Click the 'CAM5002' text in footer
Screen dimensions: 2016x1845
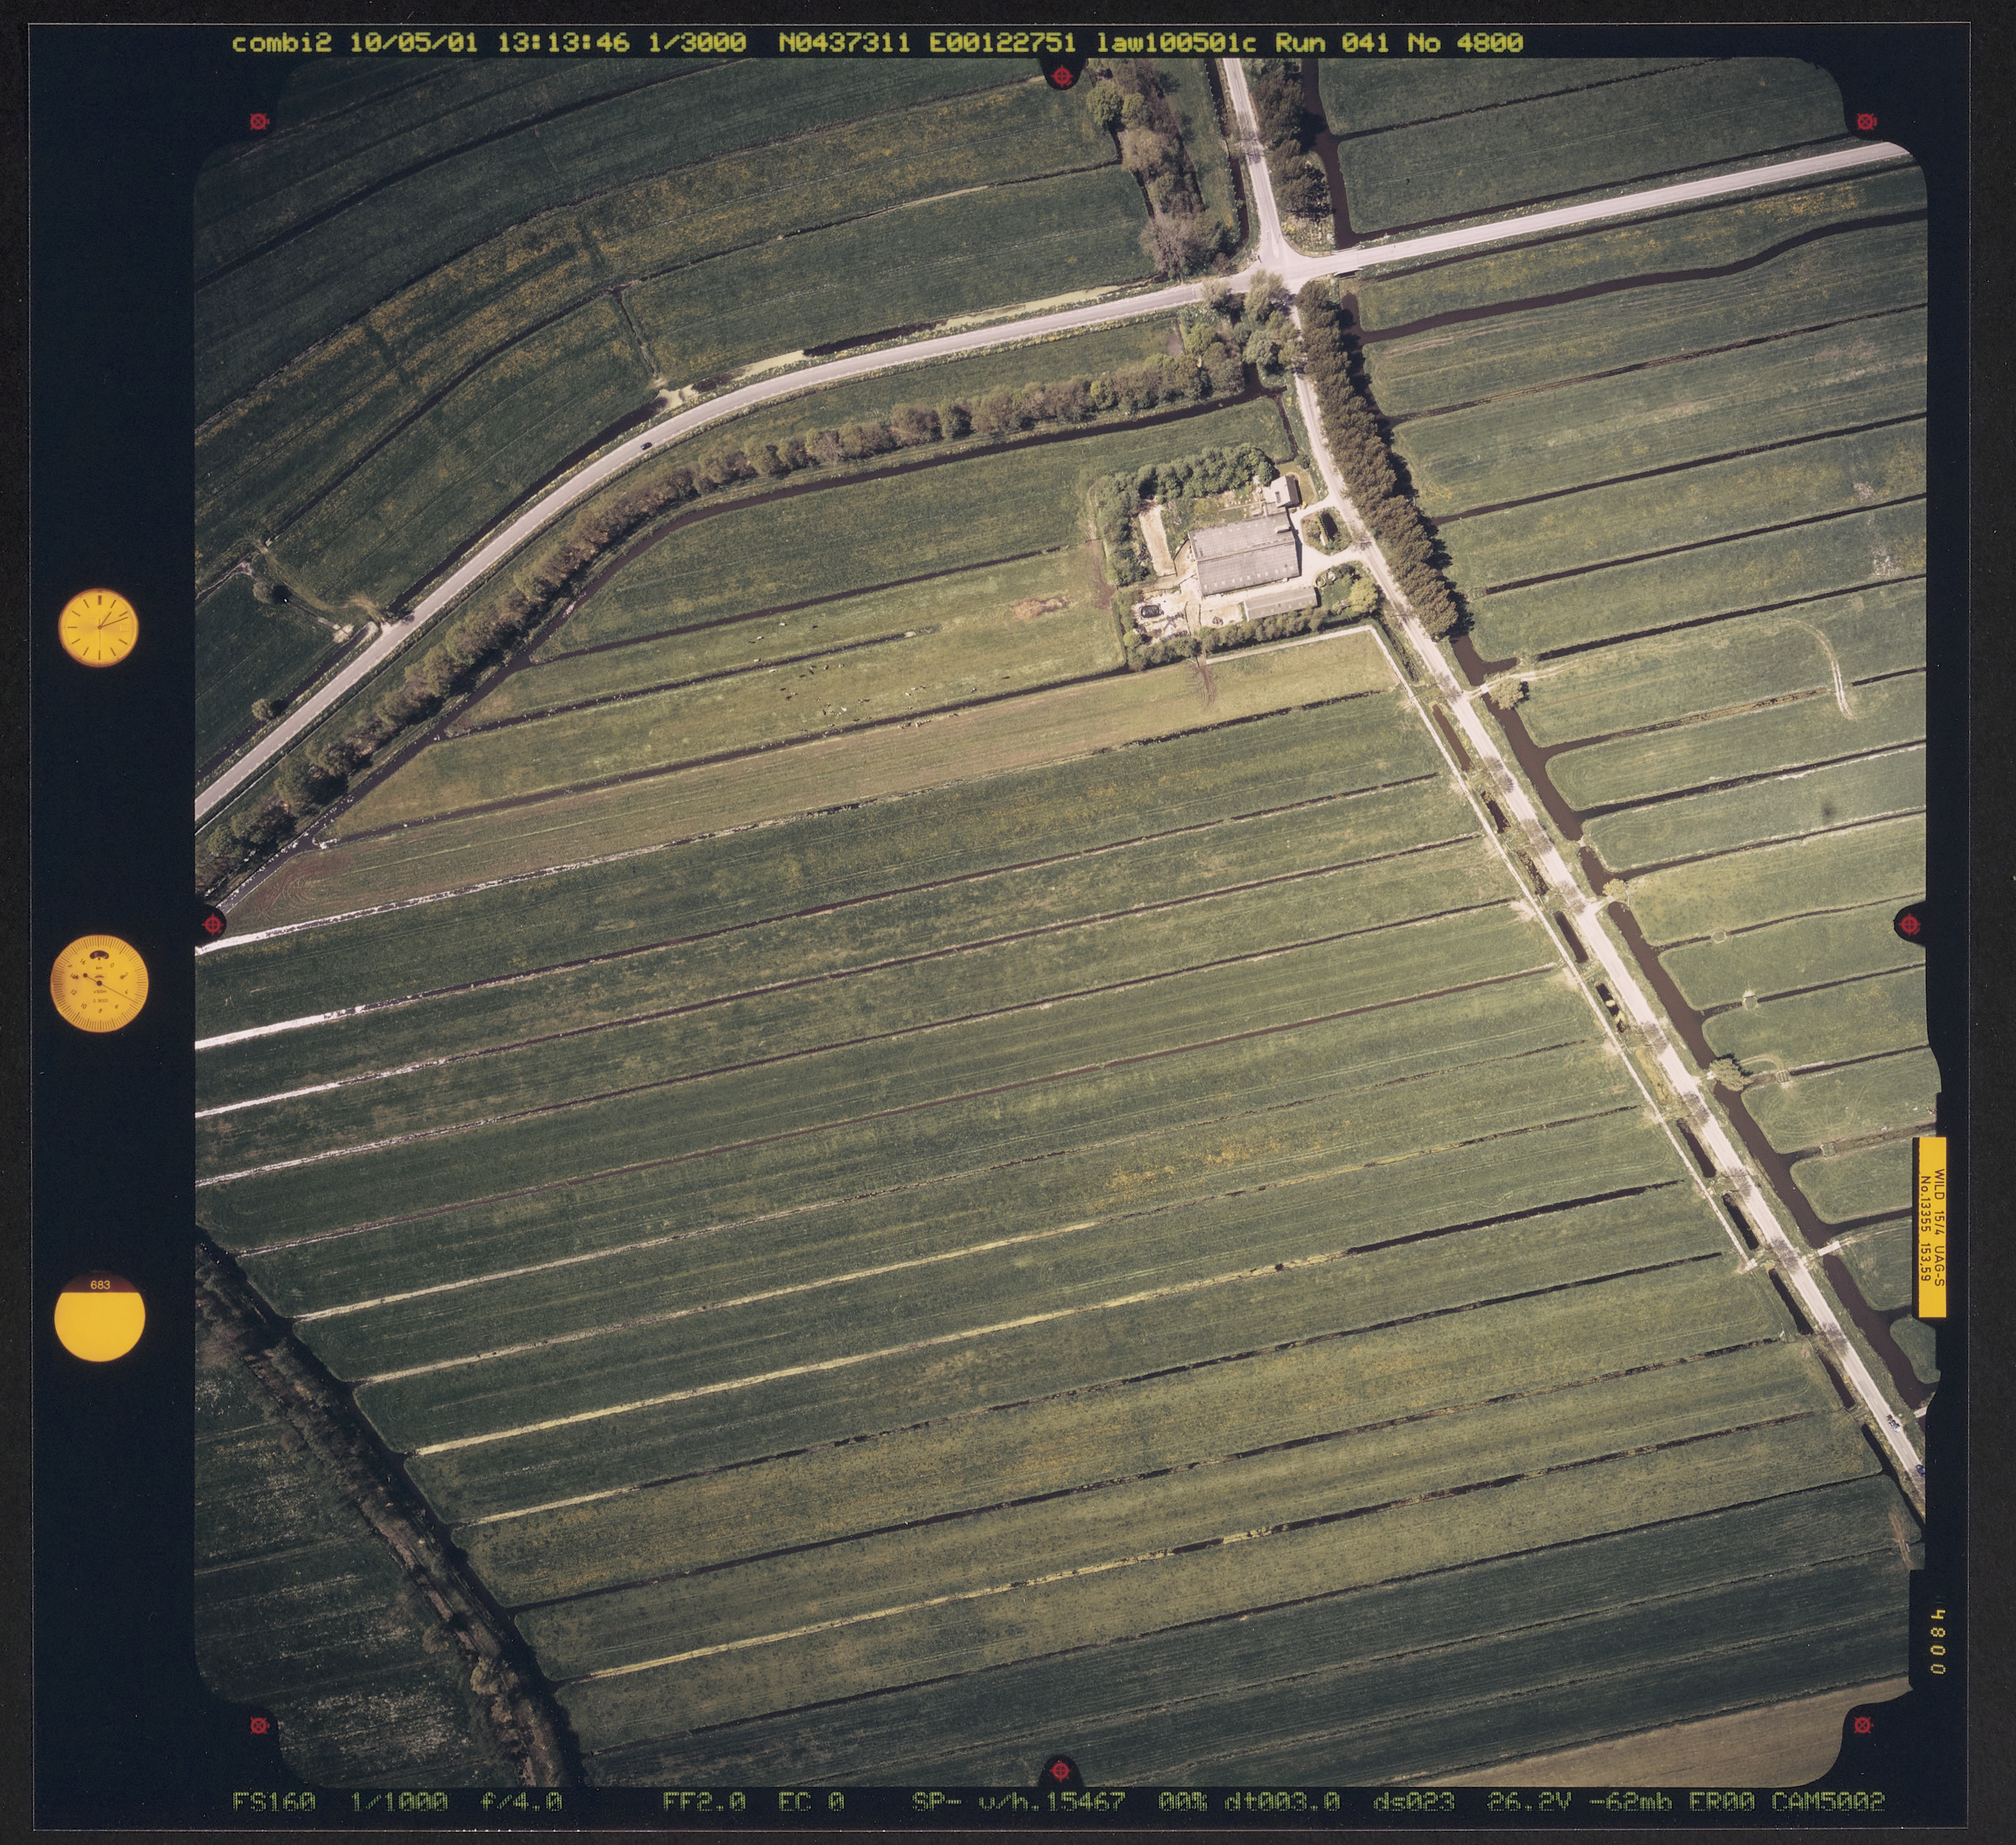click(x=1828, y=1802)
